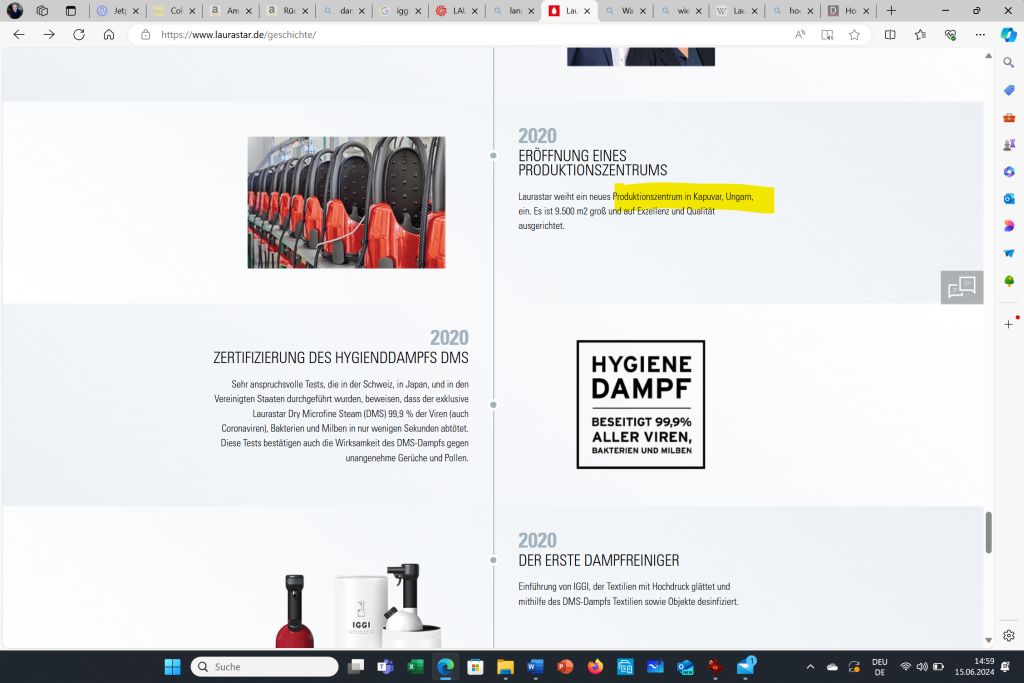
Task: Click the chat widget on the page
Action: pos(961,288)
